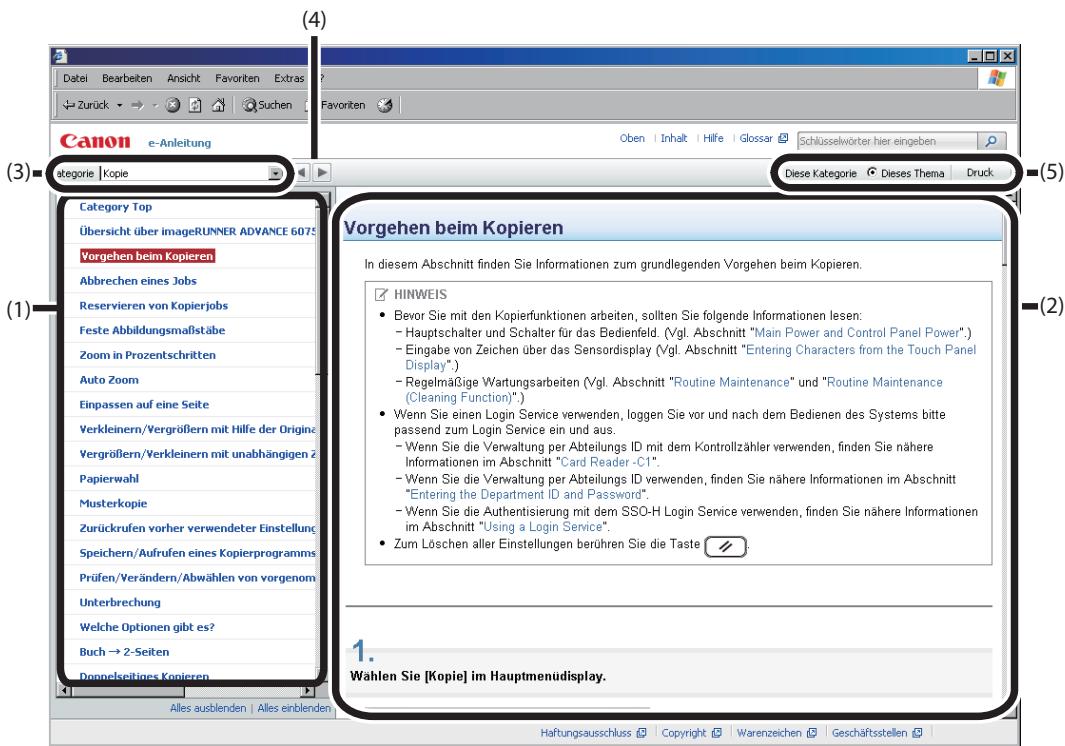Open the Suchen search toolbar button
The height and width of the screenshot is (746, 1065).
[267, 105]
